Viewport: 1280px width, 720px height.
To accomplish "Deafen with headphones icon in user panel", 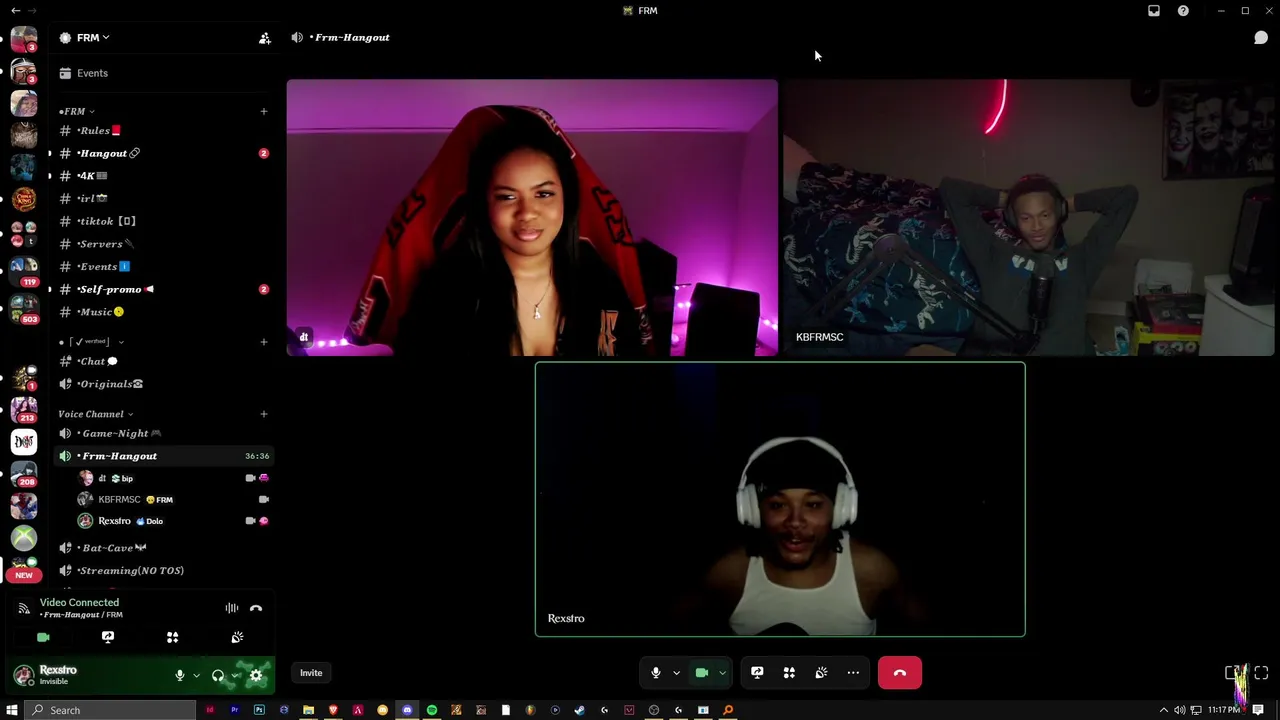I will pos(218,676).
